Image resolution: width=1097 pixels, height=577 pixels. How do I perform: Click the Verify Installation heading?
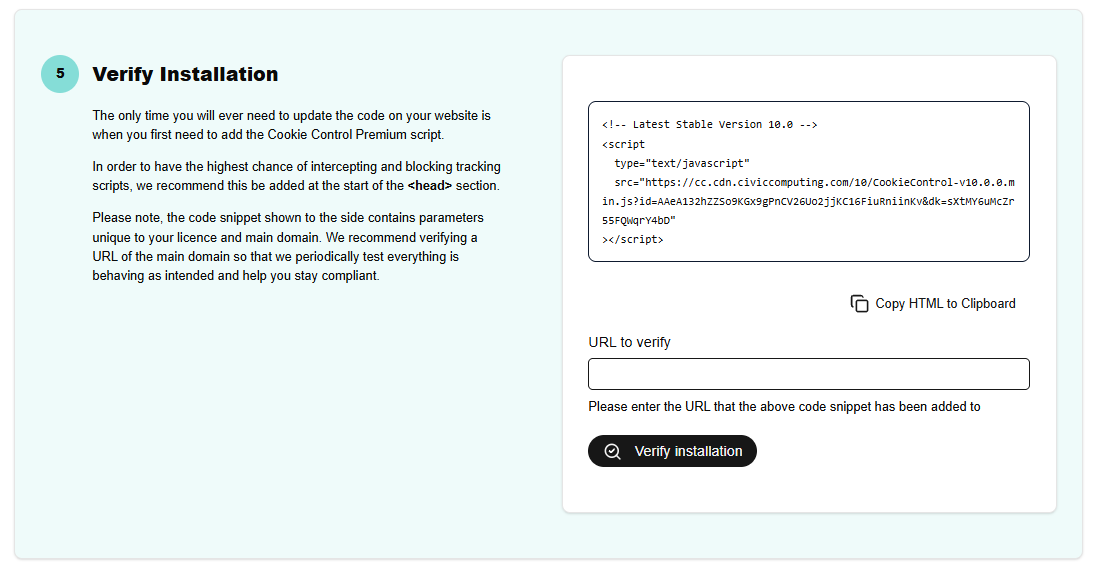point(185,74)
